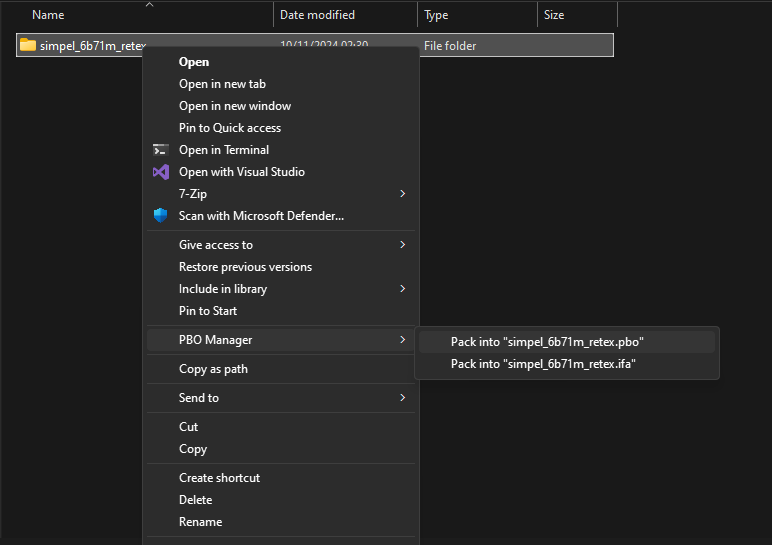Sort by the Name column header
Viewport: 772px width, 545px height.
[x=48, y=15]
